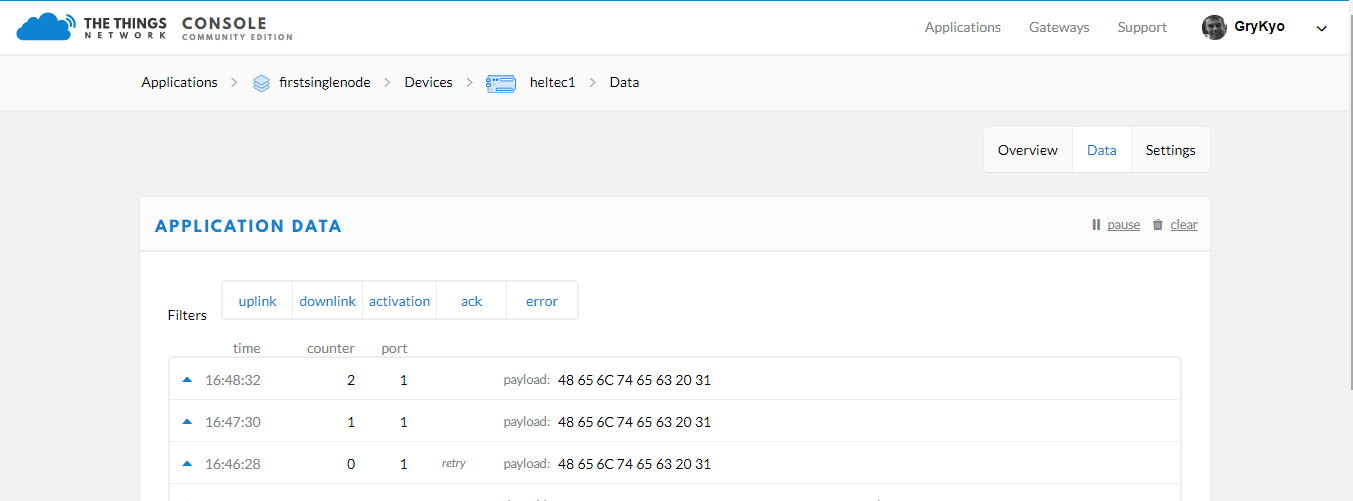The height and width of the screenshot is (501, 1353).
Task: Go to Gateways in top navigation
Action: (1059, 28)
